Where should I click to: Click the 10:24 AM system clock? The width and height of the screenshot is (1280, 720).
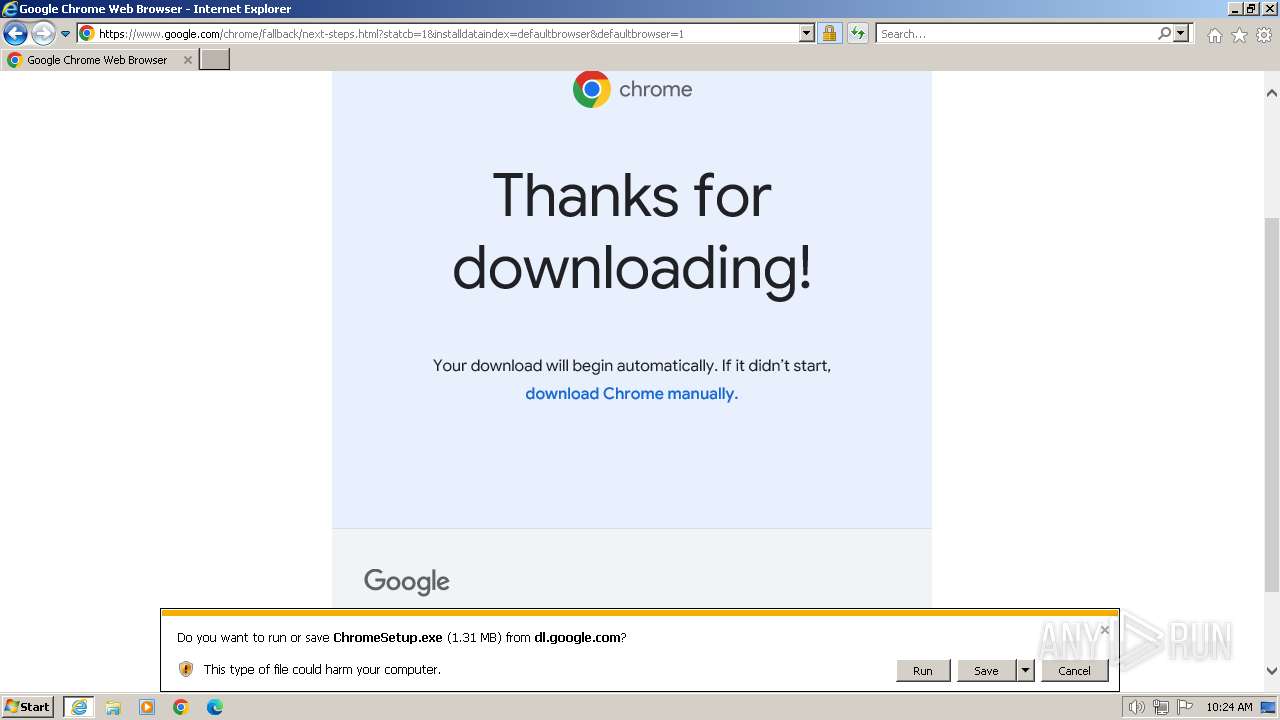pos(1229,707)
